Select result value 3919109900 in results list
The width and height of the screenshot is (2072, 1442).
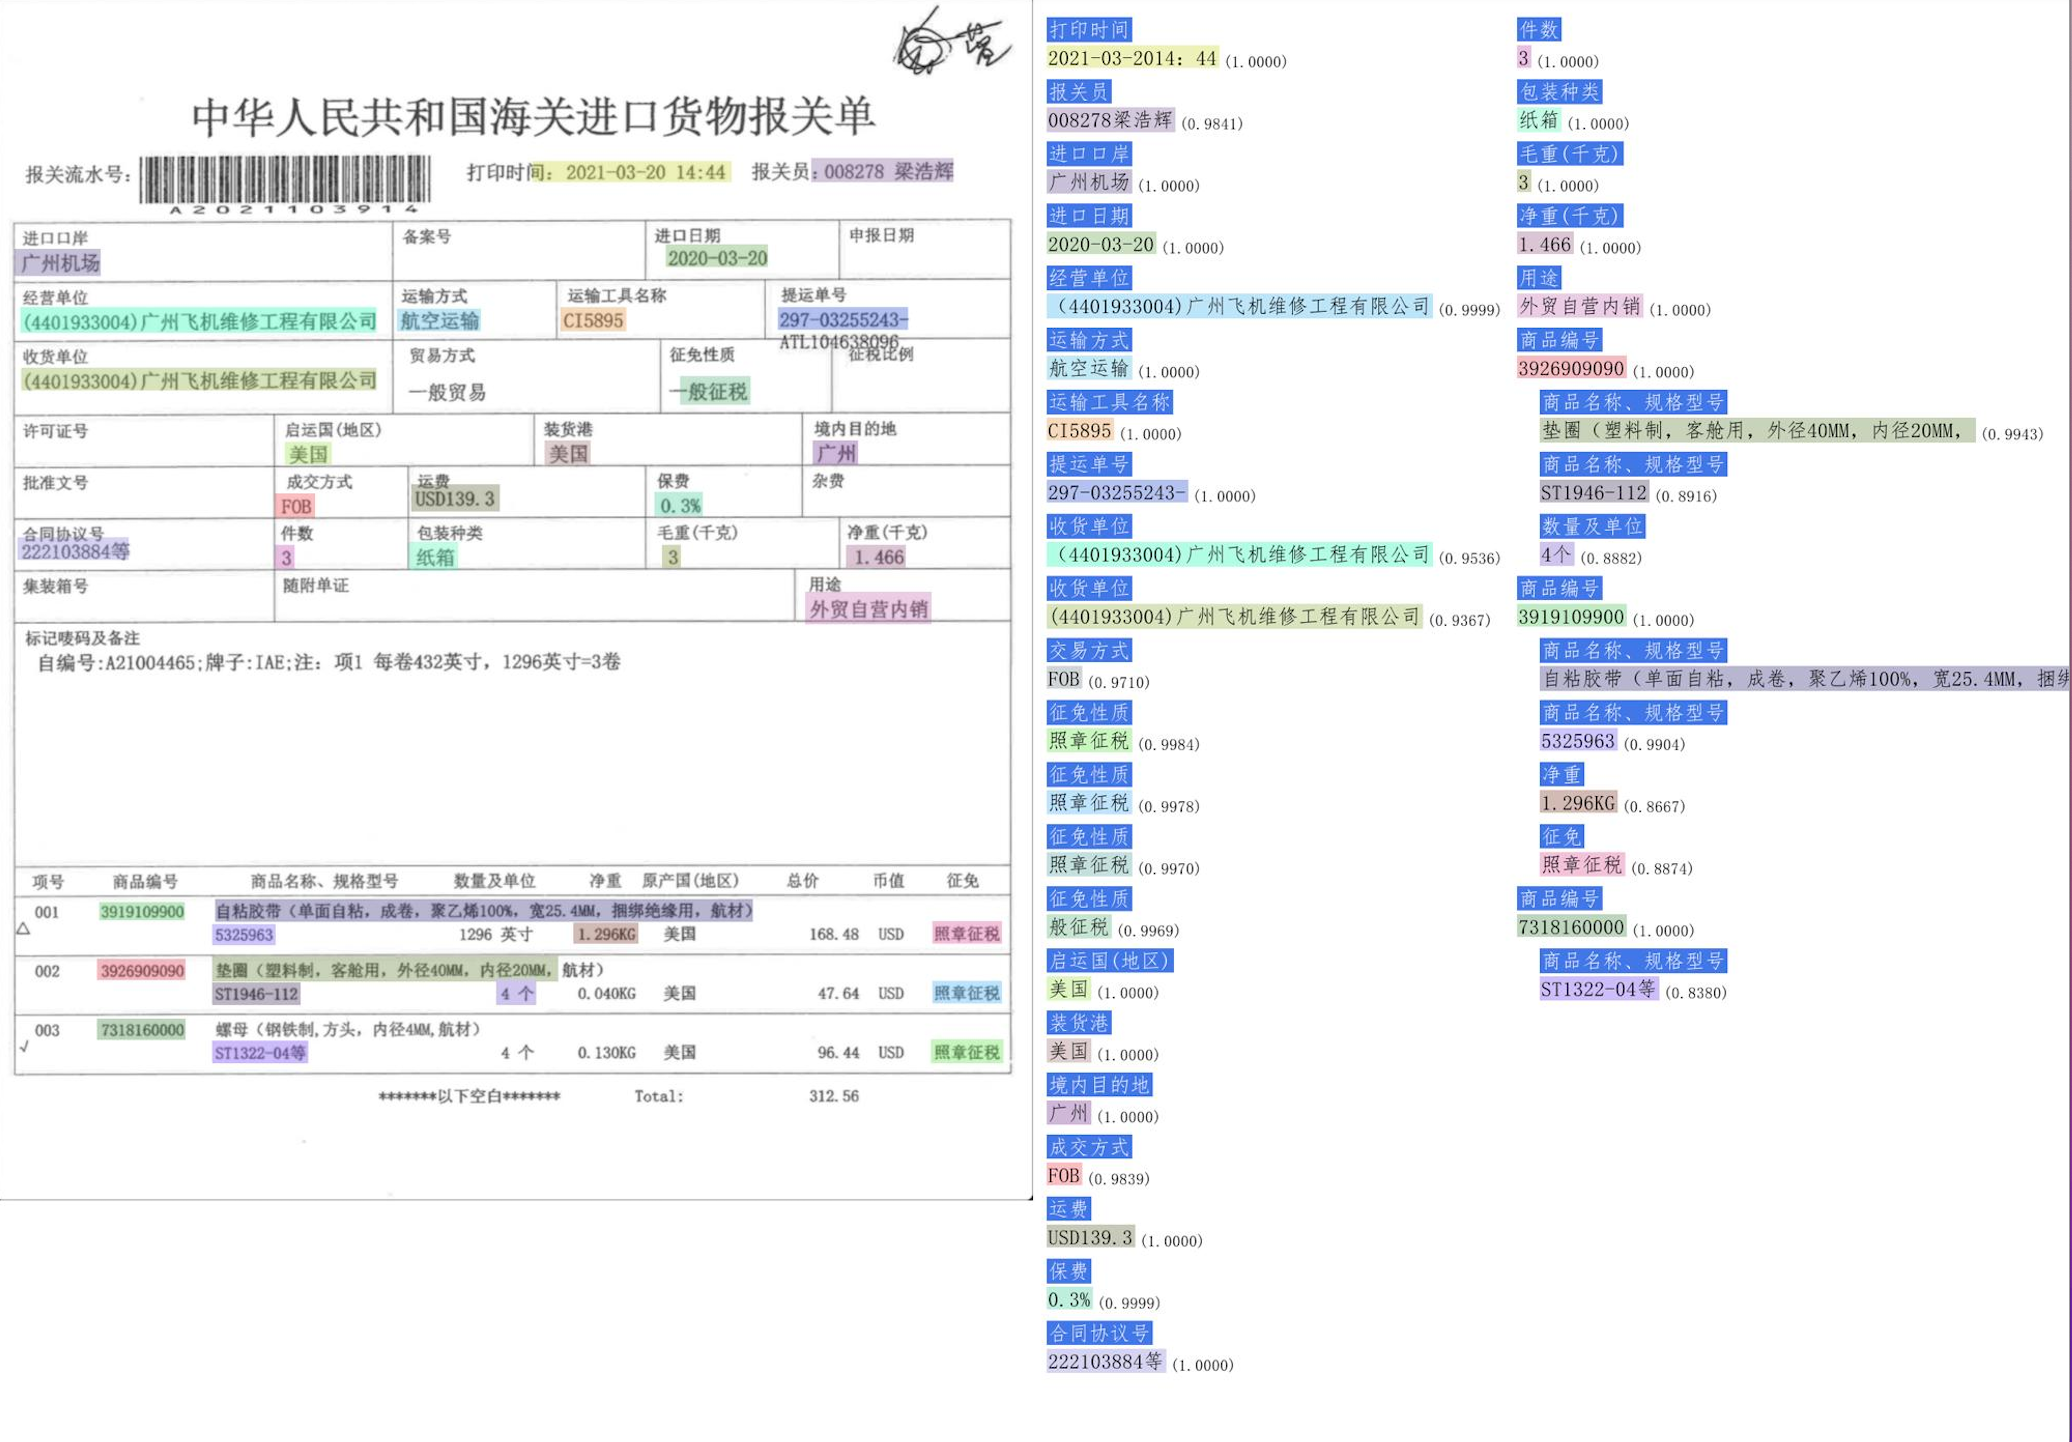[x=1571, y=617]
